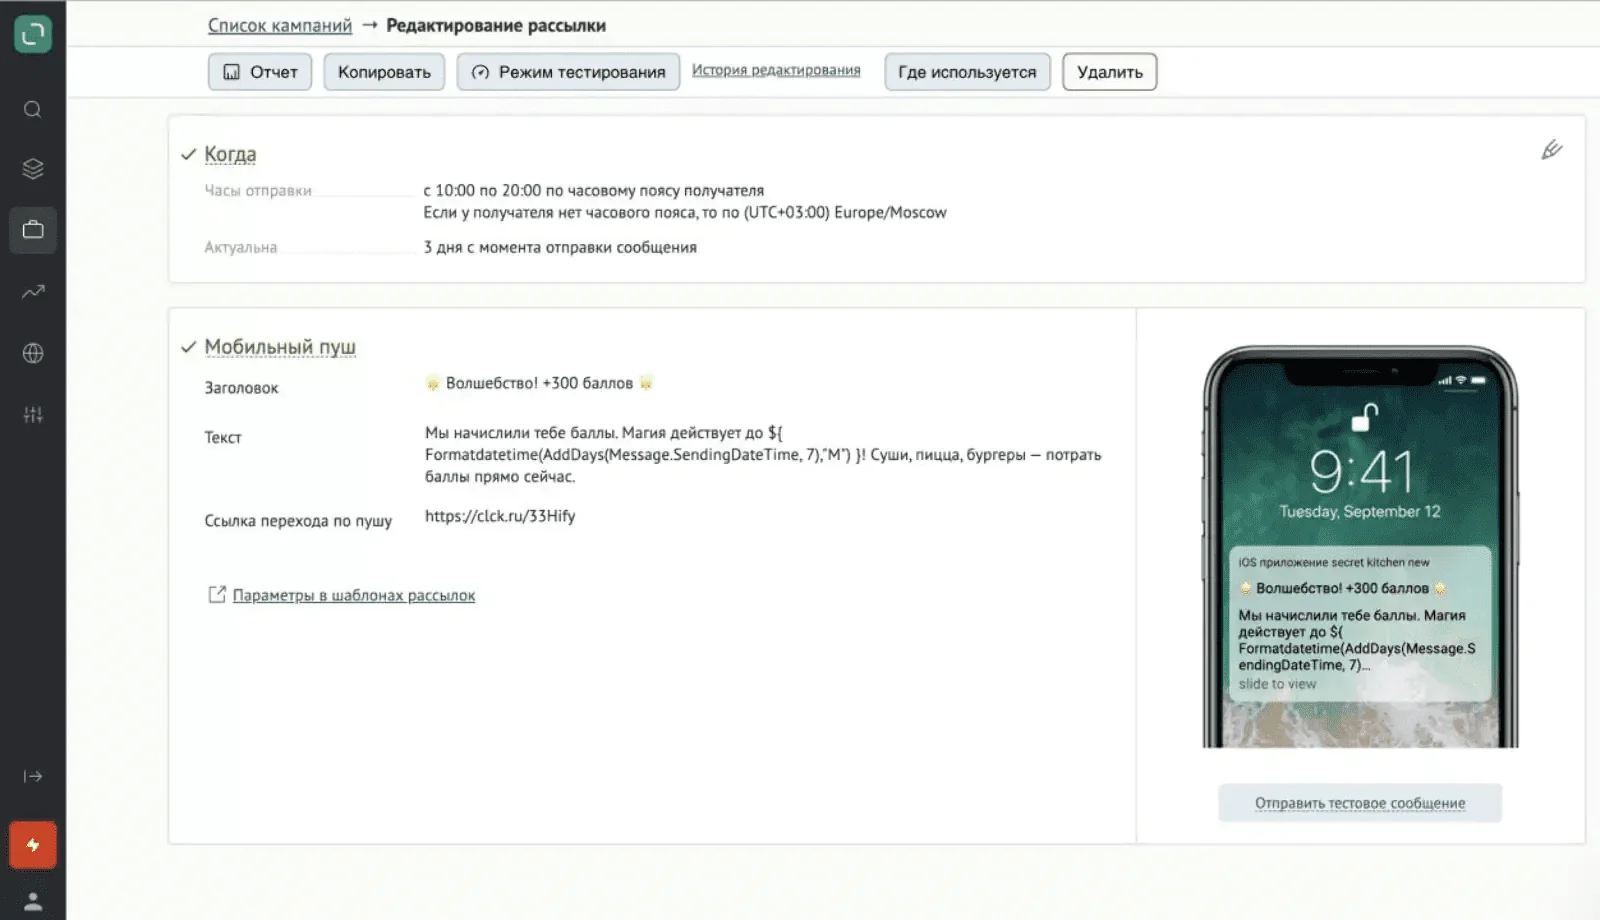Click the logout arrow icon in sidebar
Viewport: 1600px width, 920px height.
point(33,776)
